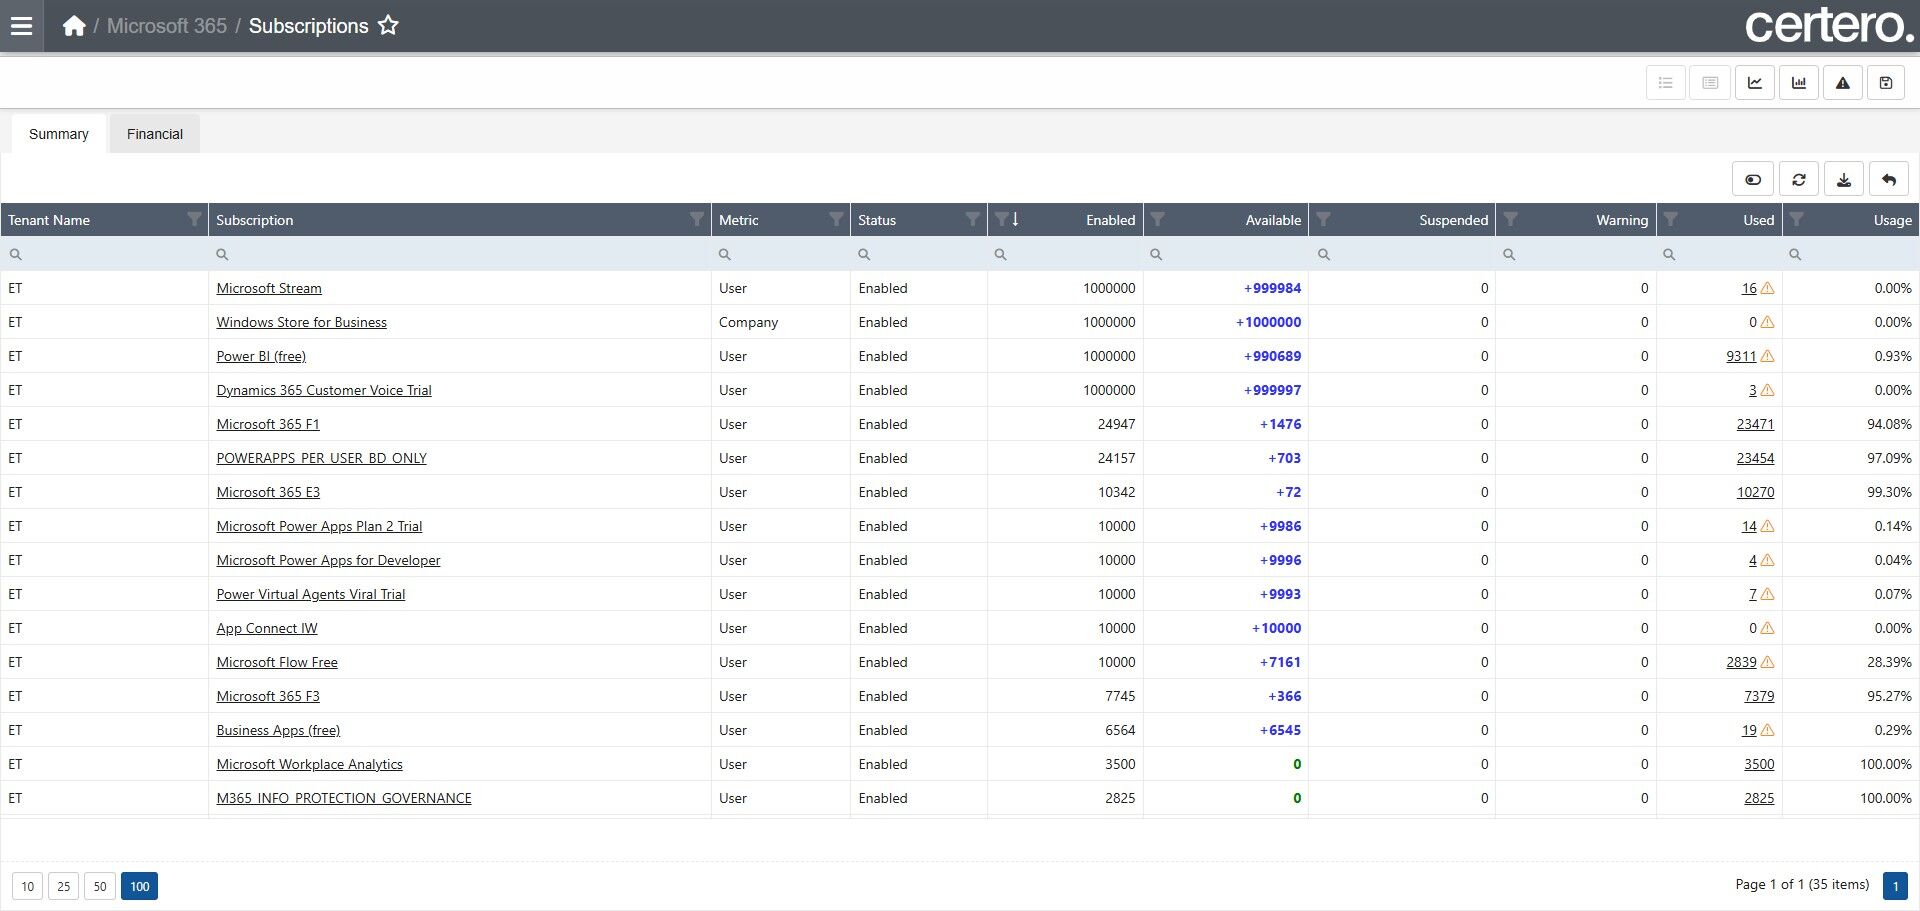Navigate to Microsoft 365 breadcrumb
1920x911 pixels.
pos(167,26)
